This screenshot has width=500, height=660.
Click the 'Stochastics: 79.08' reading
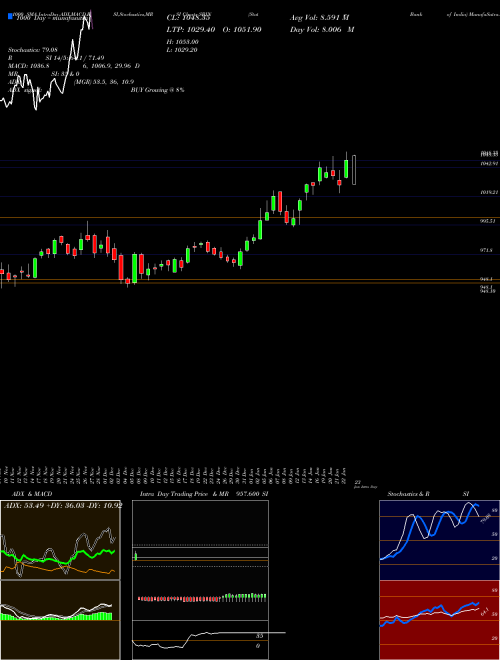coord(33,50)
